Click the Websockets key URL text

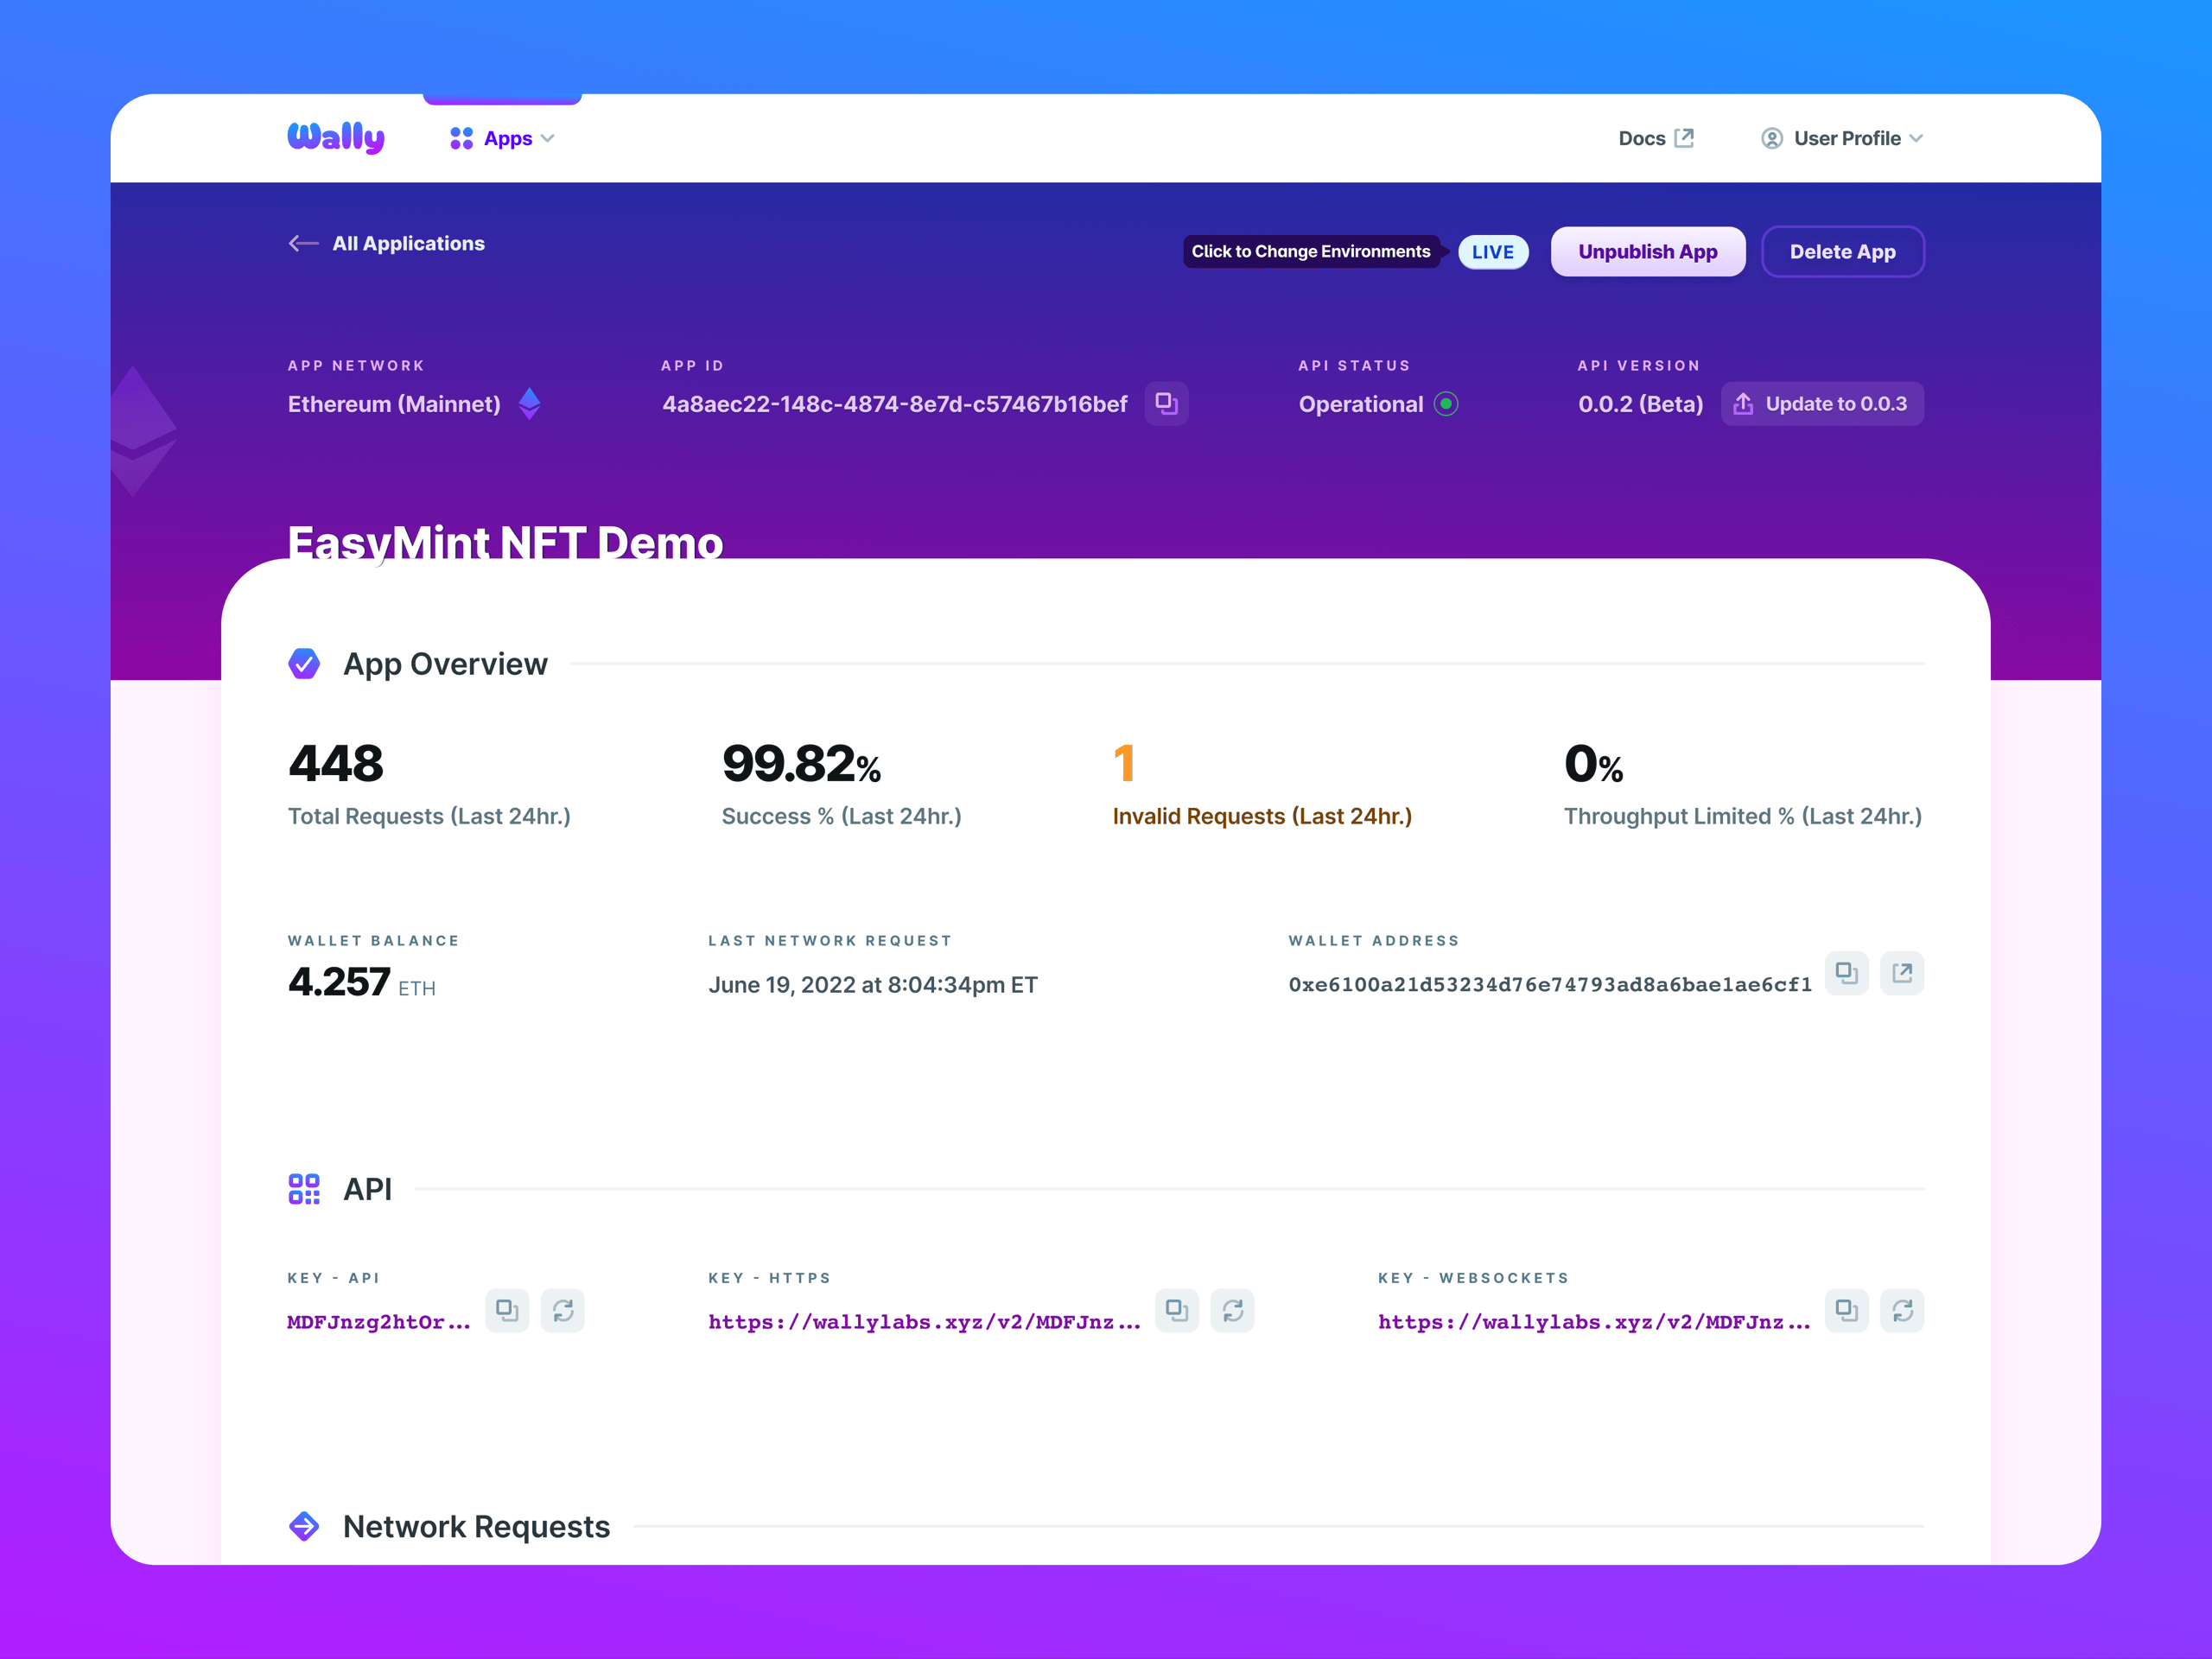(x=1594, y=1322)
